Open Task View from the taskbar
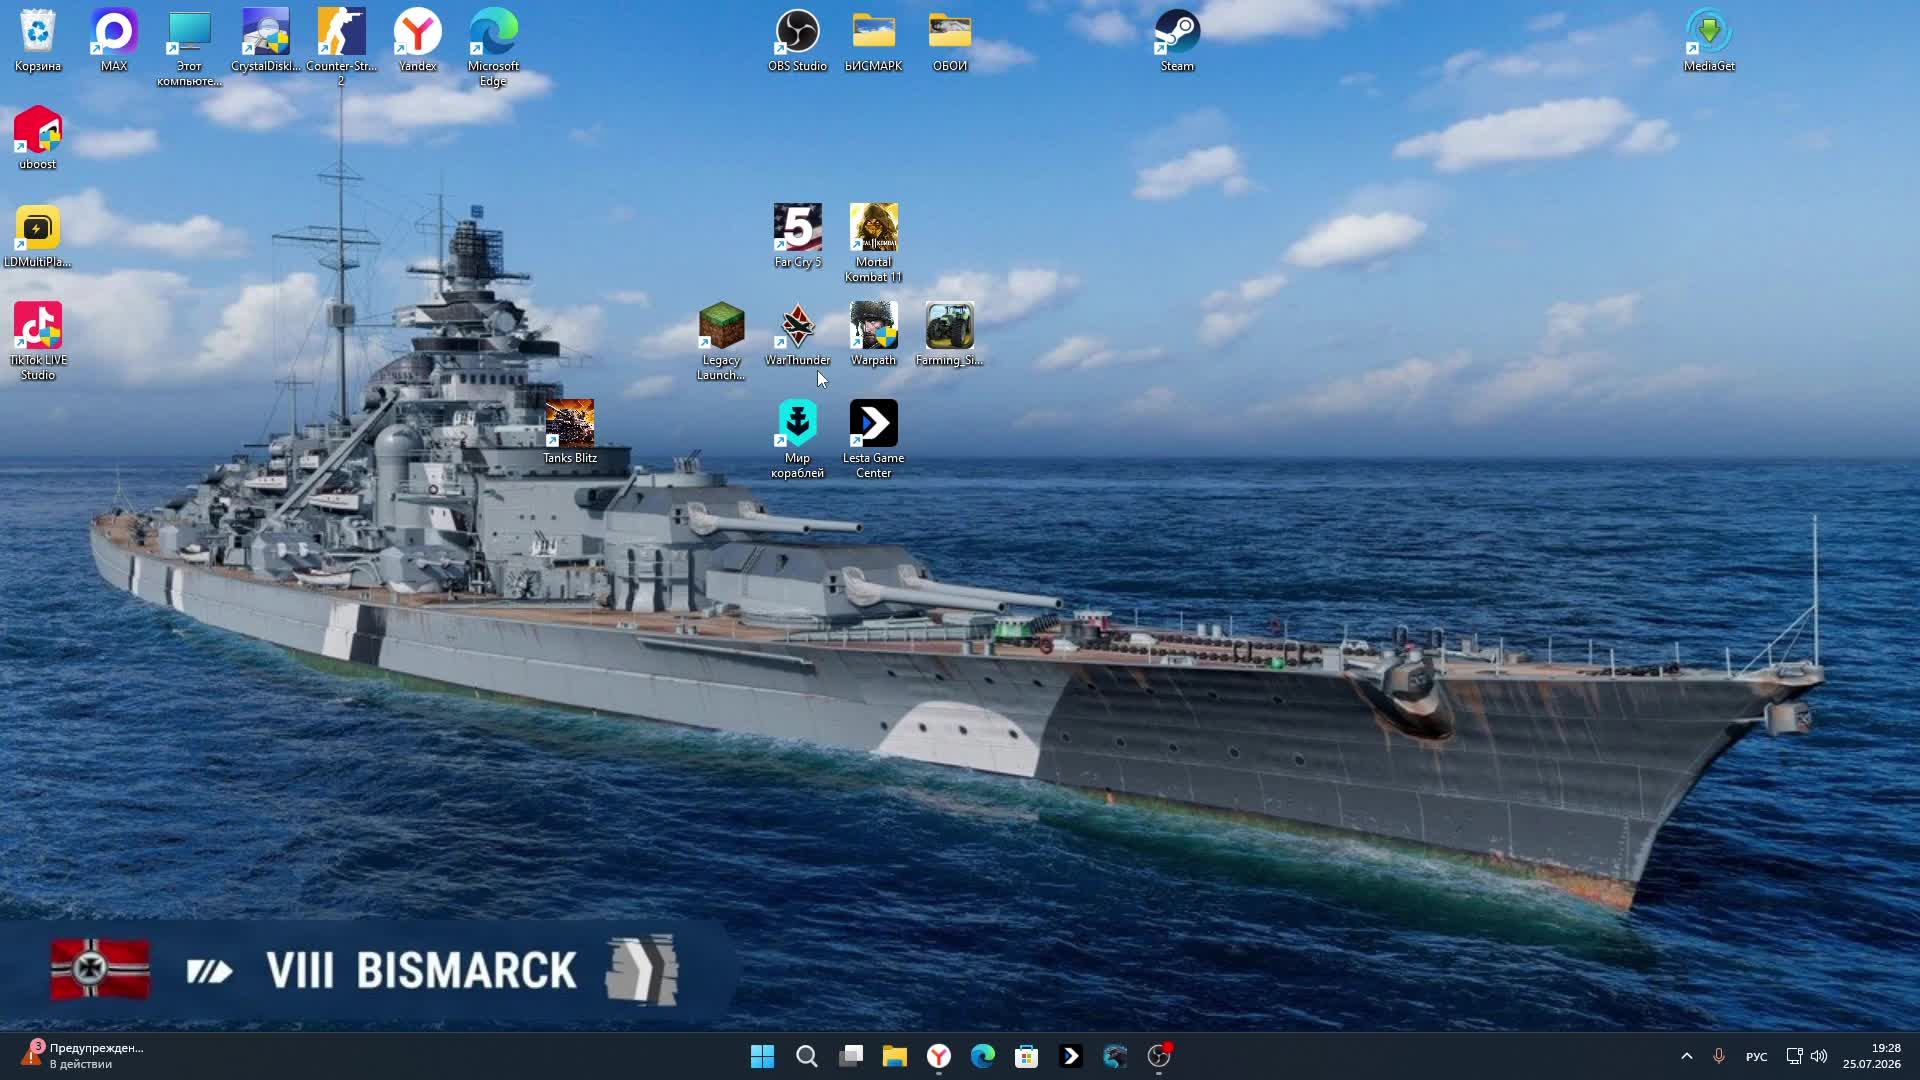 851,1056
